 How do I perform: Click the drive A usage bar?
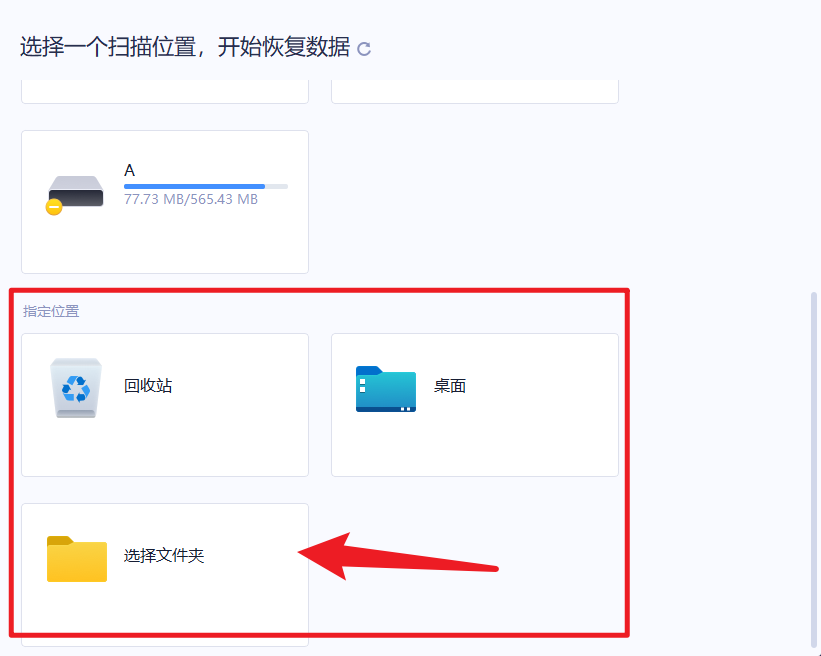[x=206, y=186]
